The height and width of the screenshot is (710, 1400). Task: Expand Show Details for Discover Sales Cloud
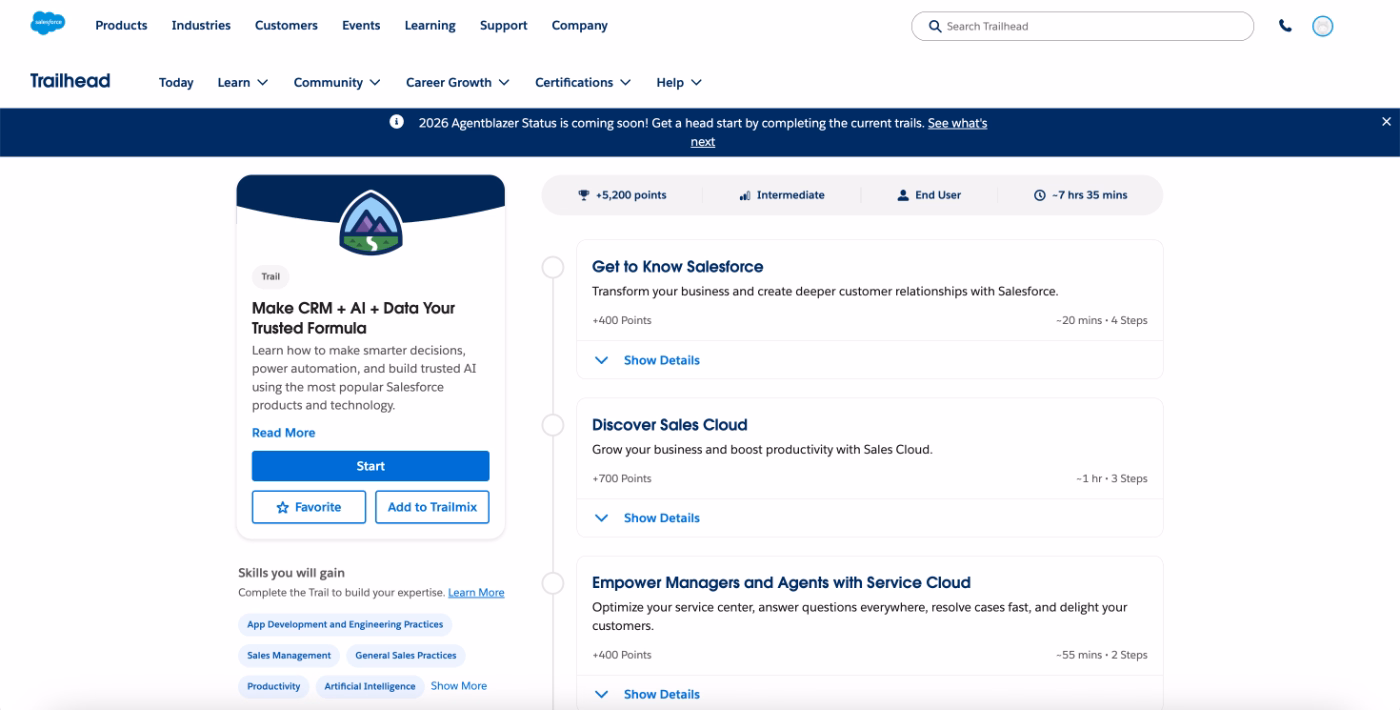(647, 518)
